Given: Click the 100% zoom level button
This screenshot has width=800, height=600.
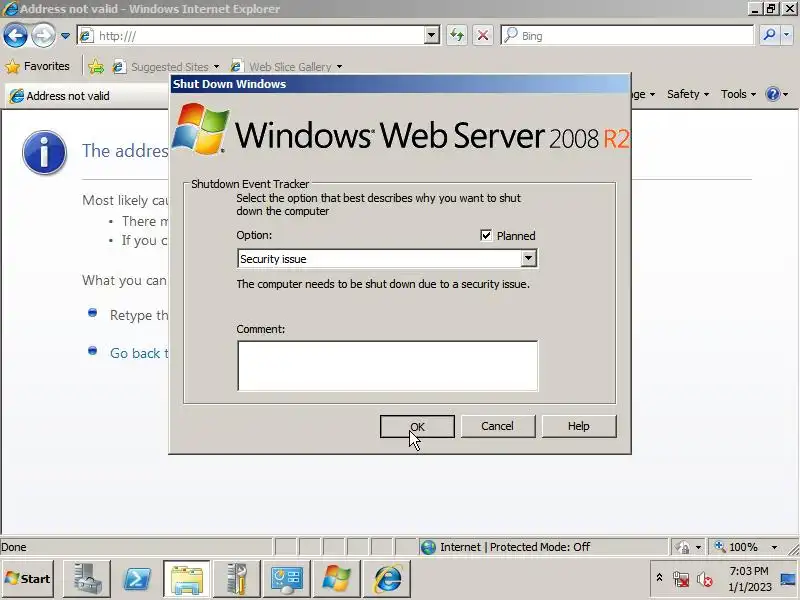Looking at the screenshot, I should [x=737, y=547].
